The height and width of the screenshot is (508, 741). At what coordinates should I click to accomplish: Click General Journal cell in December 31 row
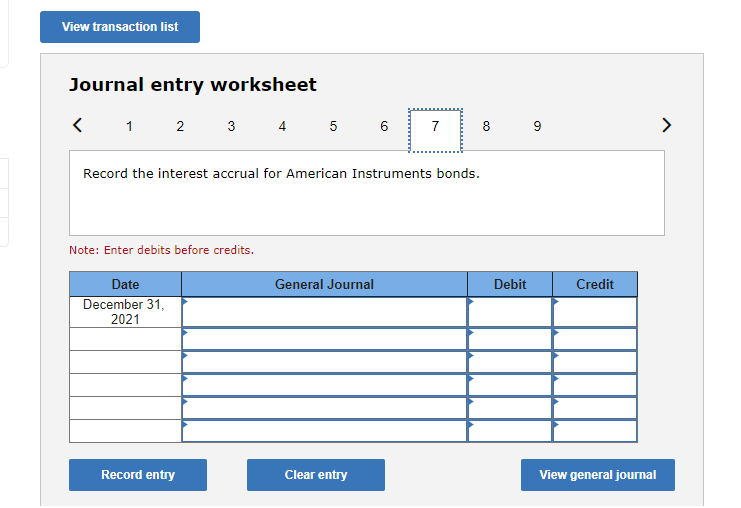[x=324, y=312]
